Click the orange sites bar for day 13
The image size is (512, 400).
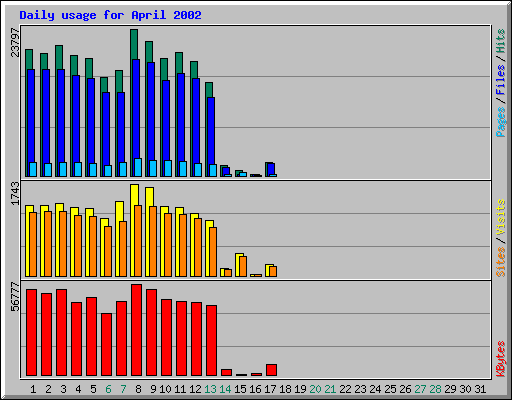point(213,252)
